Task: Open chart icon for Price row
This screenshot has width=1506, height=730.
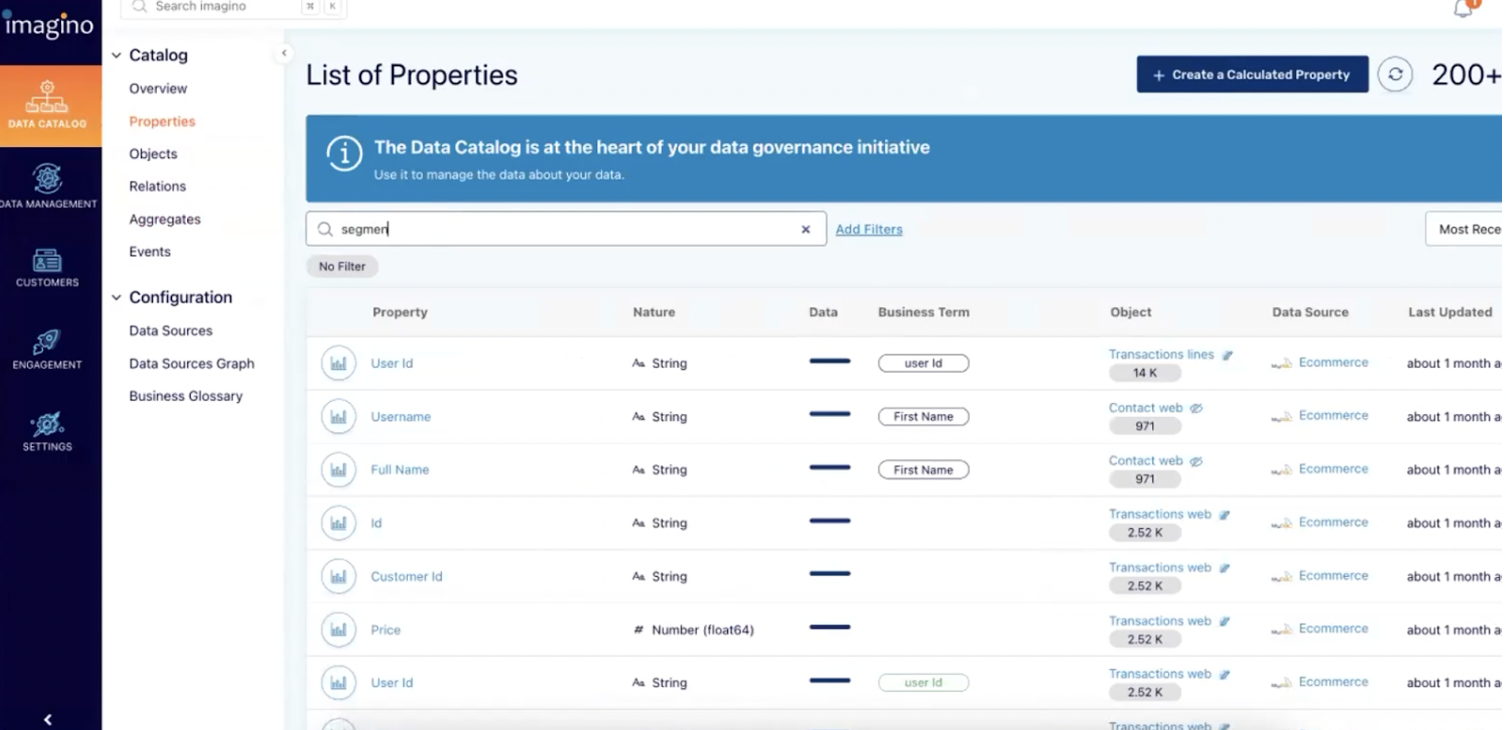Action: [339, 630]
